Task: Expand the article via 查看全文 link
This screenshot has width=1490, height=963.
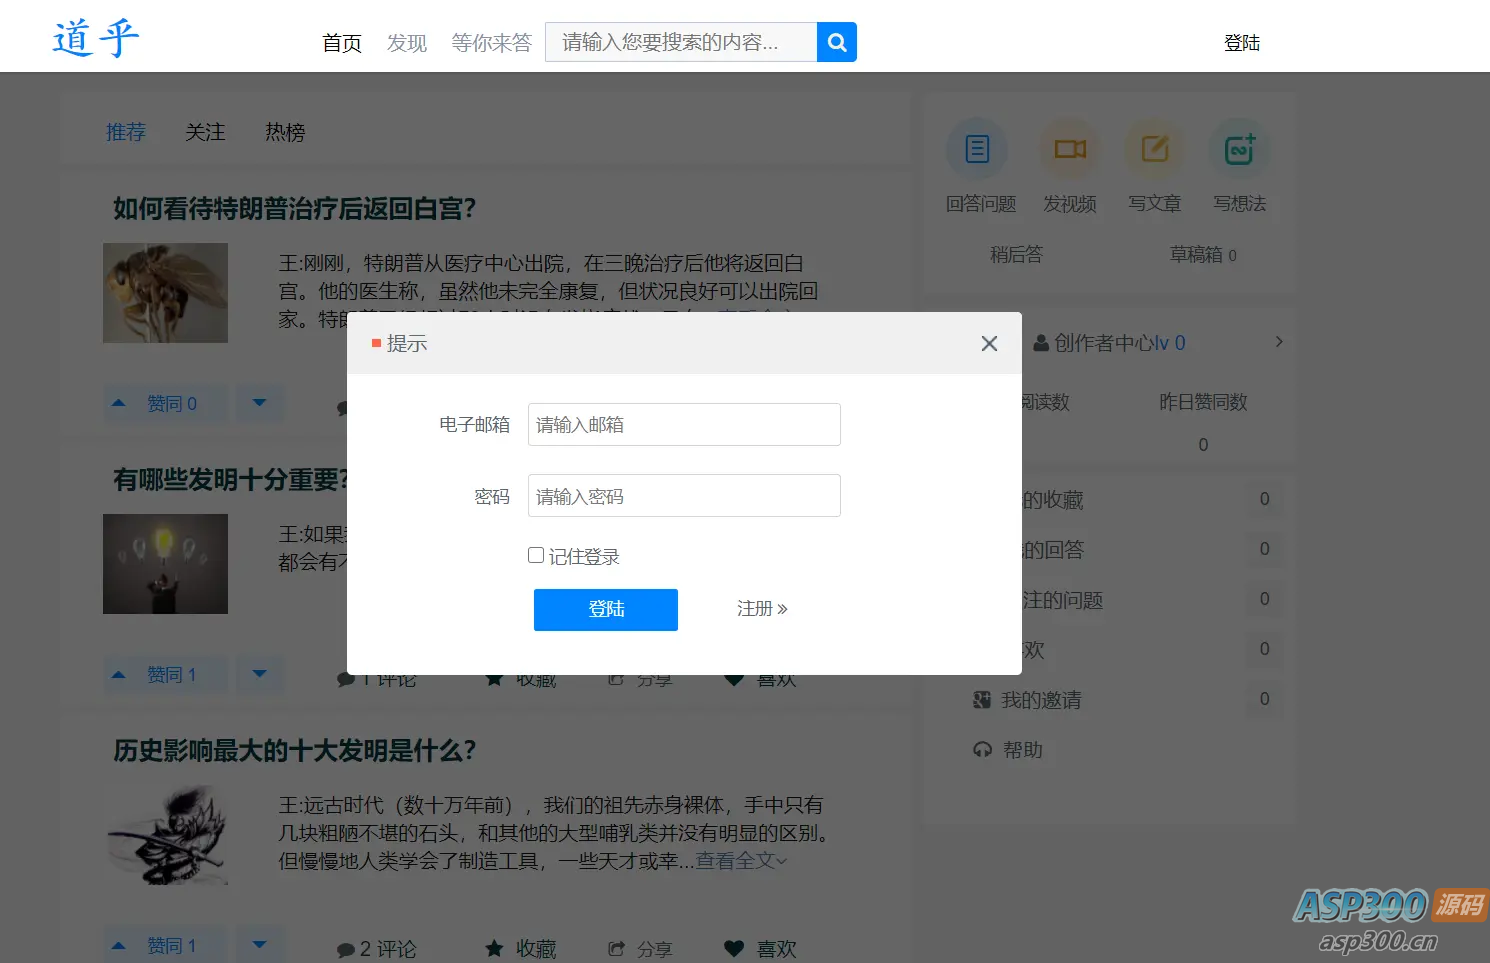Action: [x=739, y=860]
